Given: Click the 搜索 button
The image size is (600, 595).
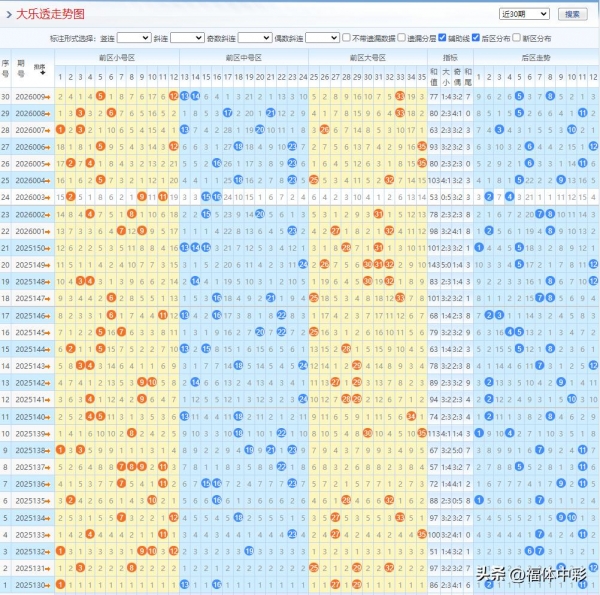Looking at the screenshot, I should 571,14.
